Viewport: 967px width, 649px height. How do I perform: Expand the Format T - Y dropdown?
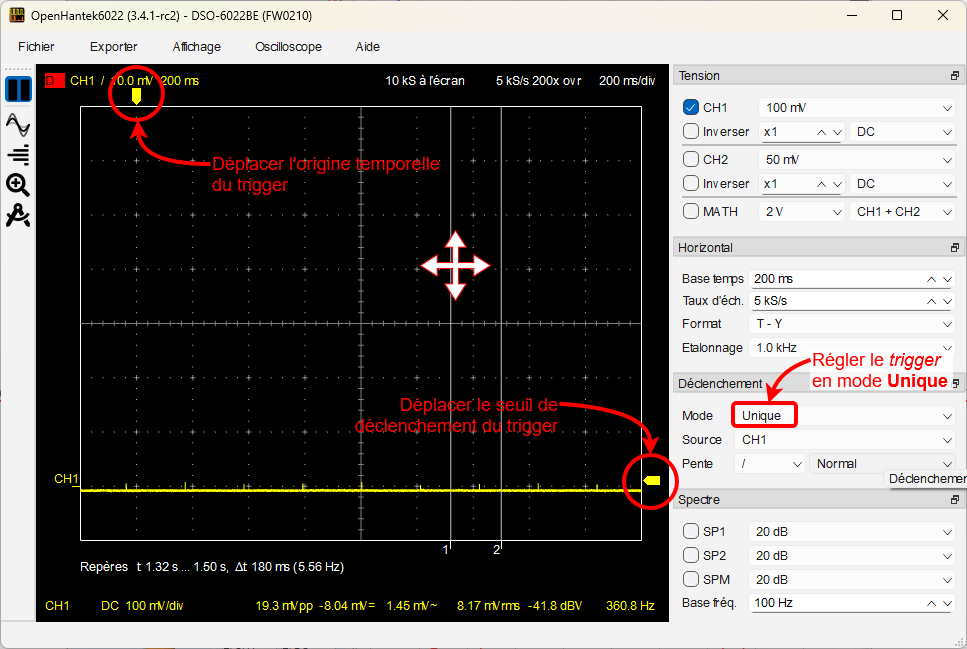pos(852,323)
